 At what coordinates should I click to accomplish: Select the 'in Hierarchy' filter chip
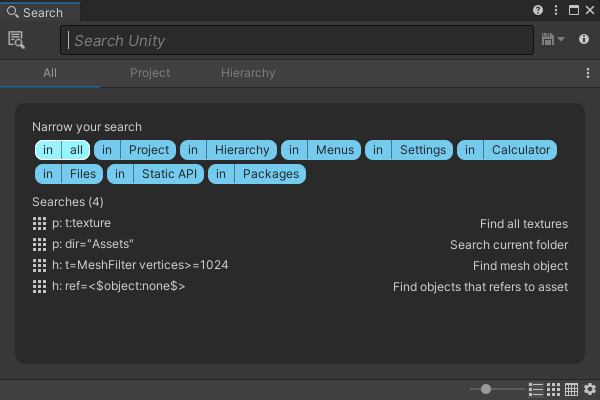click(x=228, y=150)
